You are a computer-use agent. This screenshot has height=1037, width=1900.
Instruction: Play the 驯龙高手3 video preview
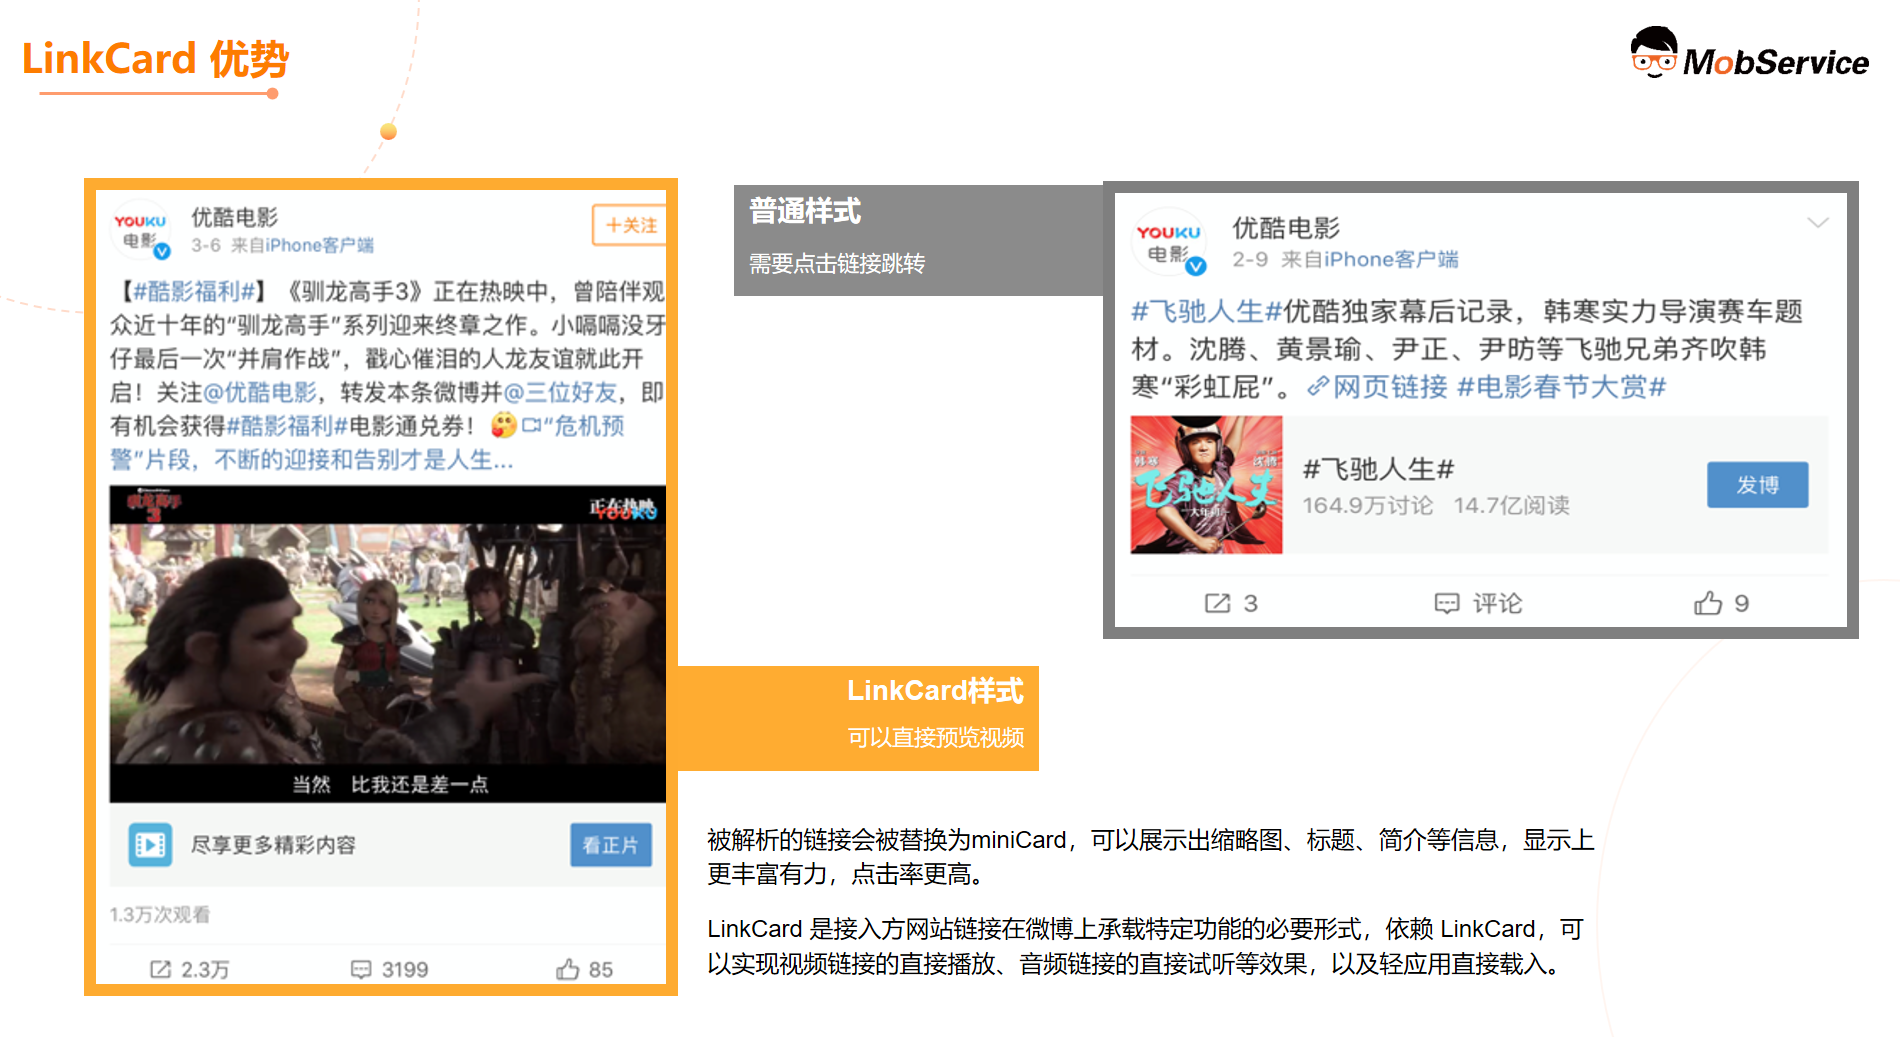point(388,644)
